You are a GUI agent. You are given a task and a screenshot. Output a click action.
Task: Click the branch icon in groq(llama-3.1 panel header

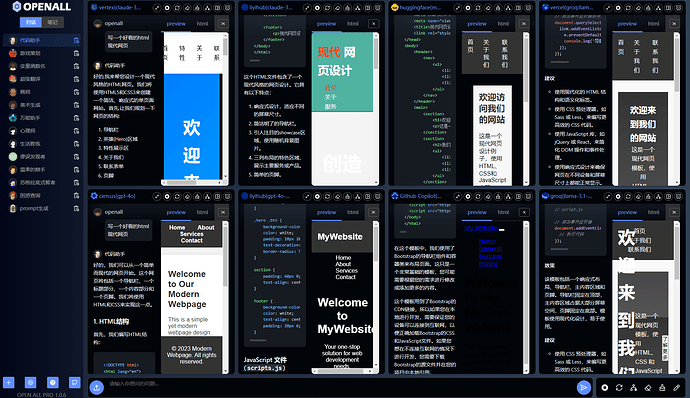659,196
